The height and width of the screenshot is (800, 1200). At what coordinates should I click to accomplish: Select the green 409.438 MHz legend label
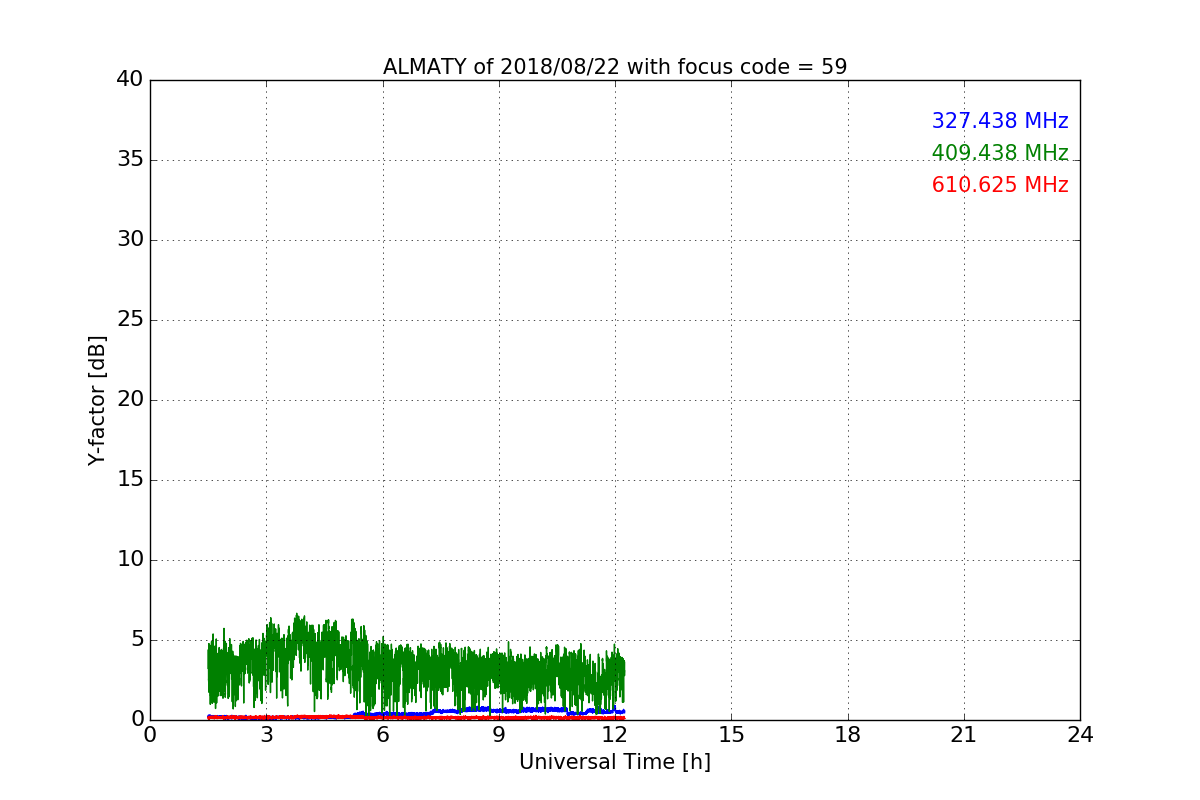coord(1000,153)
